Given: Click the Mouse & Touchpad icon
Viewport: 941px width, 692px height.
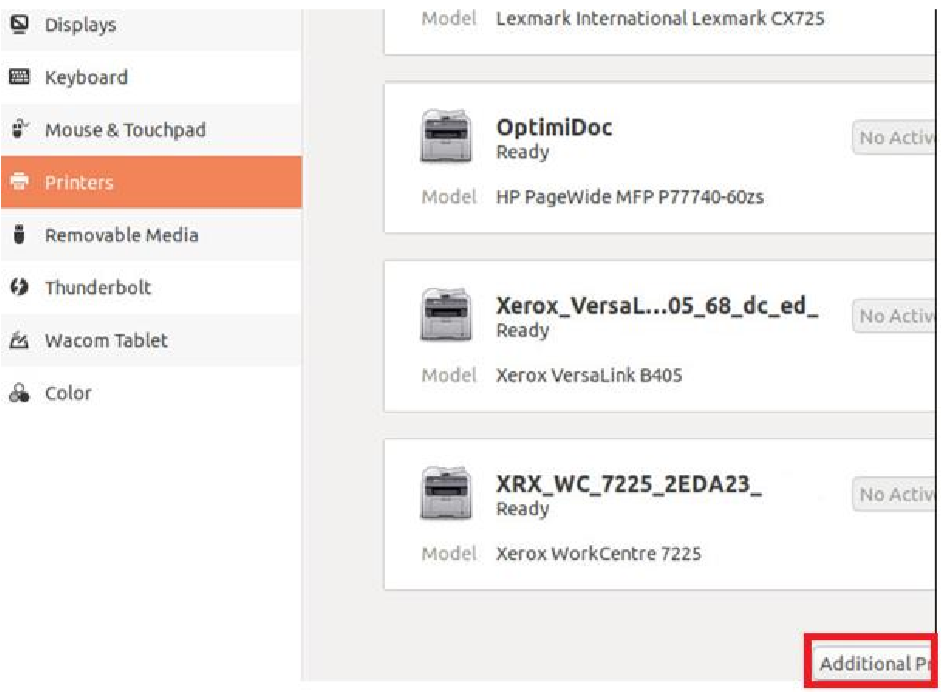Looking at the screenshot, I should pos(18,130).
